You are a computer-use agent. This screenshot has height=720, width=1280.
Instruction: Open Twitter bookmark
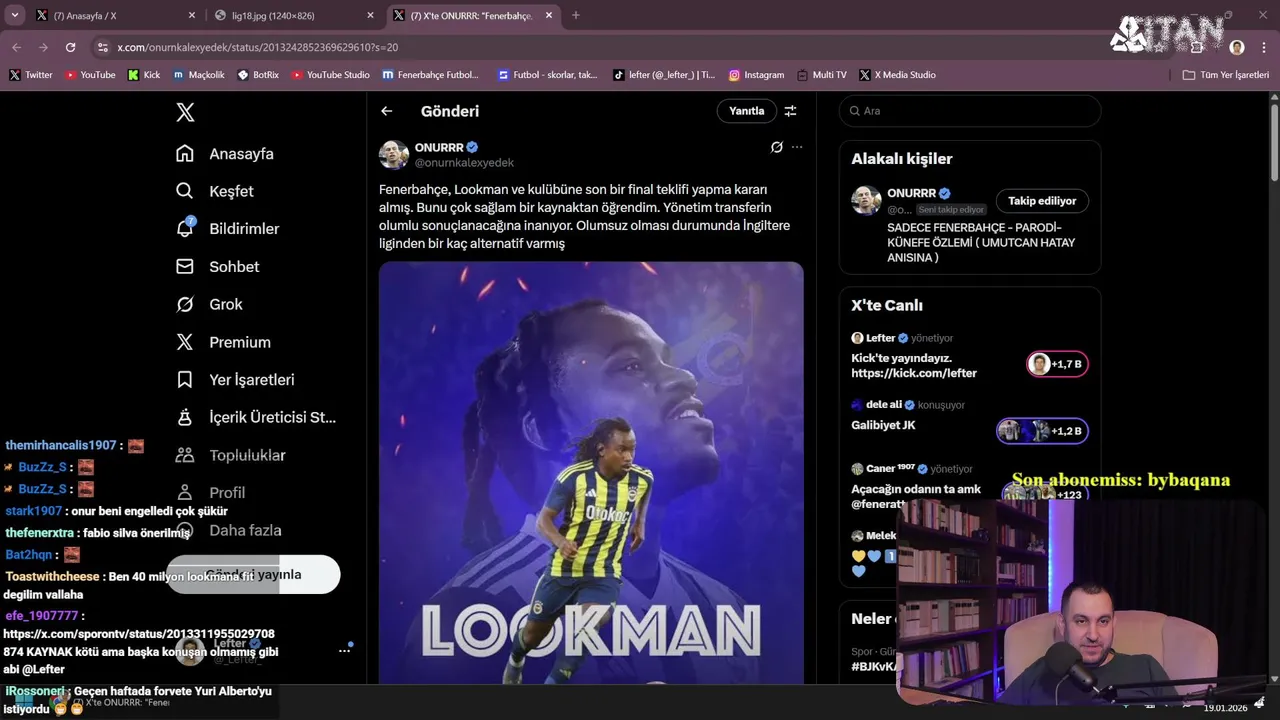[31, 75]
